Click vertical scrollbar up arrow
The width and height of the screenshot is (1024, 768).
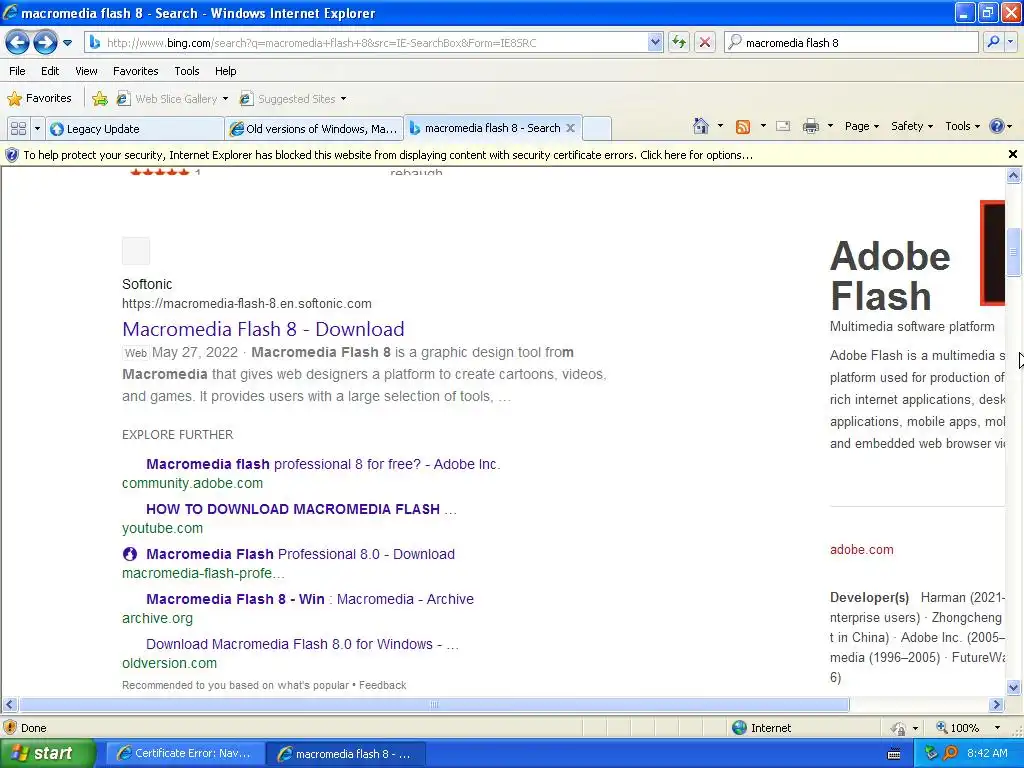(1014, 175)
